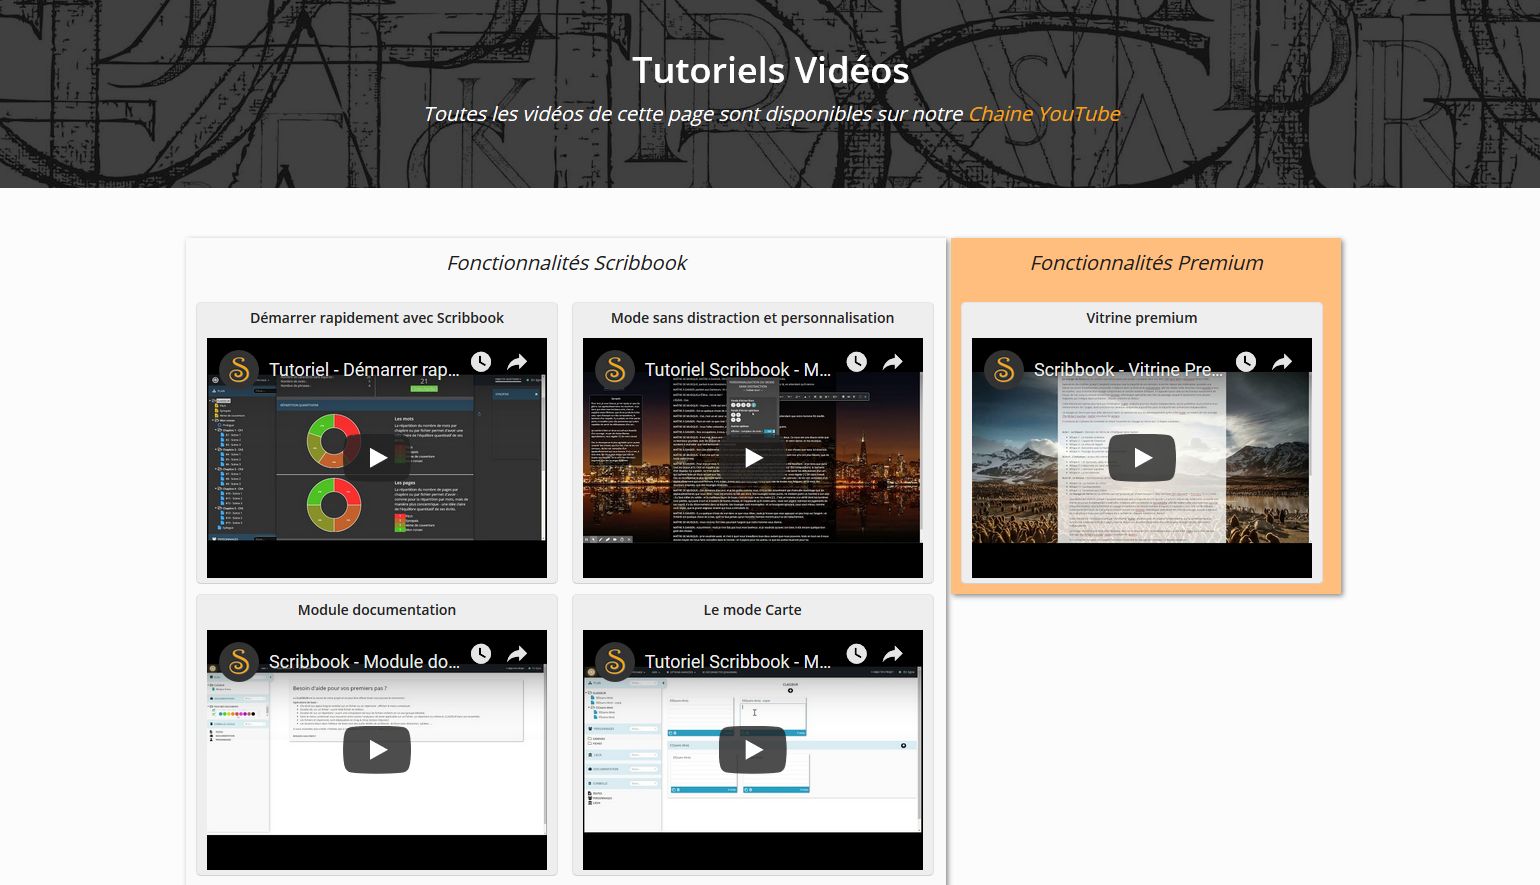Play the Le mode Carte video

coord(753,750)
